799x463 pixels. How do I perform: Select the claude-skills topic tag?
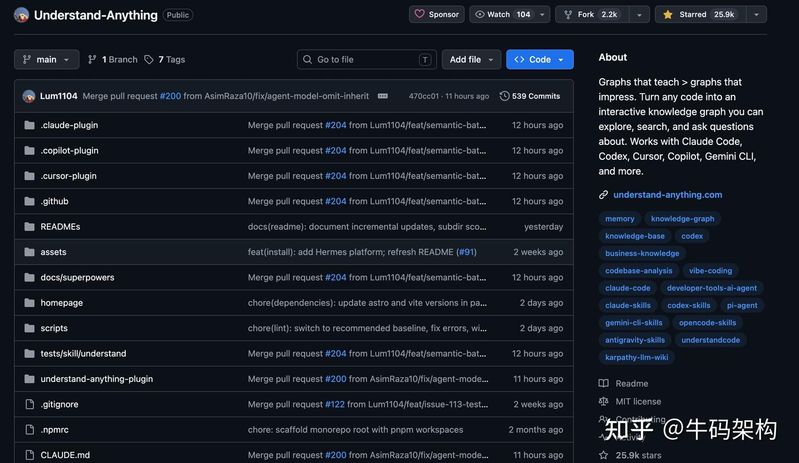[628, 305]
